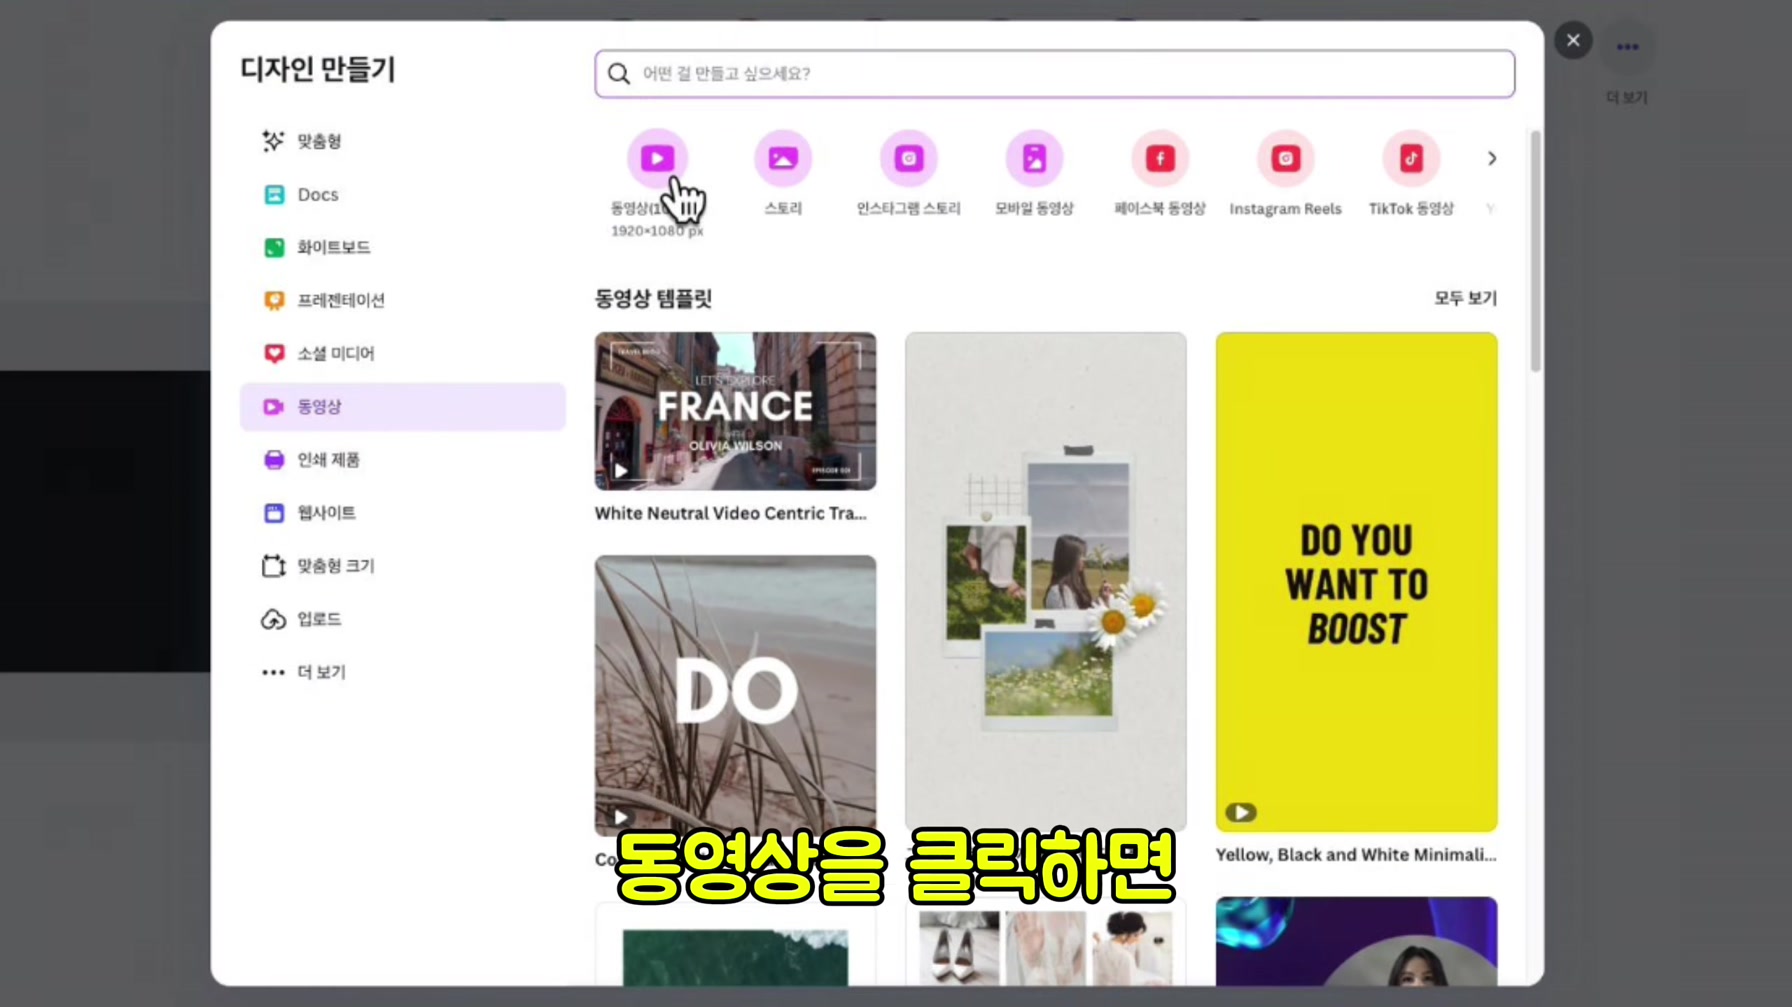Click the 맞춤형 크기 resize icon
1792x1007 pixels.
tap(273, 565)
